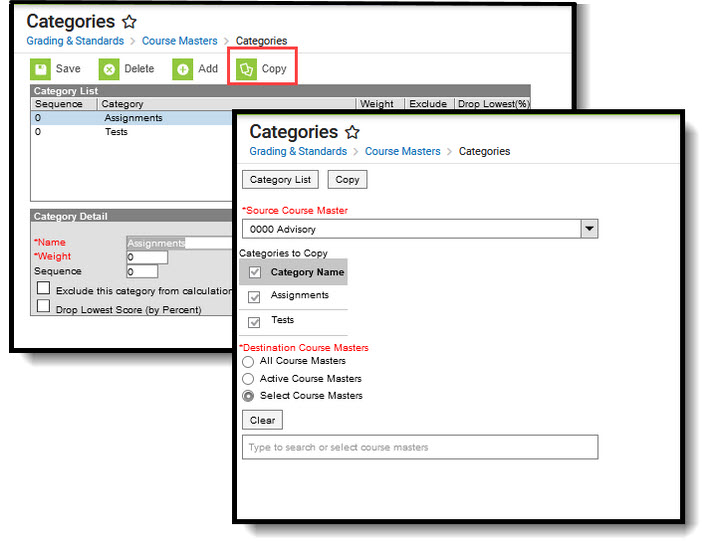This screenshot has height=541, width=702.
Task: Click the Category column header
Action: pyautogui.click(x=227, y=104)
